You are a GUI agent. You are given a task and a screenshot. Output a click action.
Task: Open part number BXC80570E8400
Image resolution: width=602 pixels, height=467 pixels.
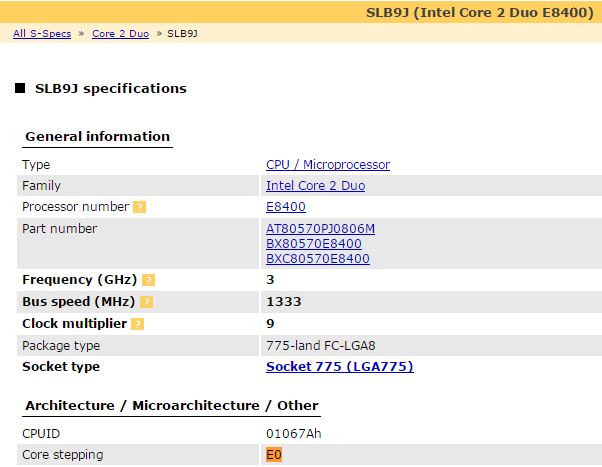coord(318,259)
